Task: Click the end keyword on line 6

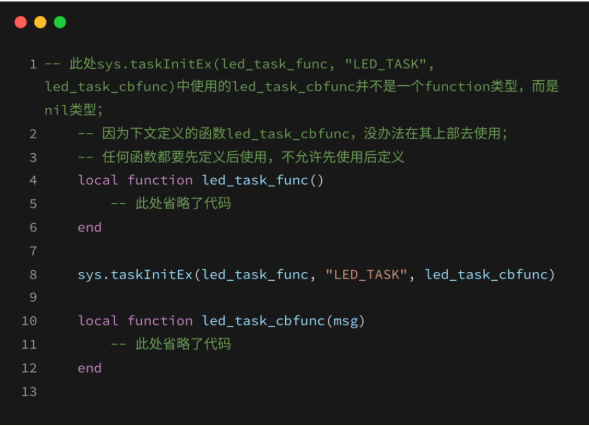Action: pyautogui.click(x=89, y=228)
